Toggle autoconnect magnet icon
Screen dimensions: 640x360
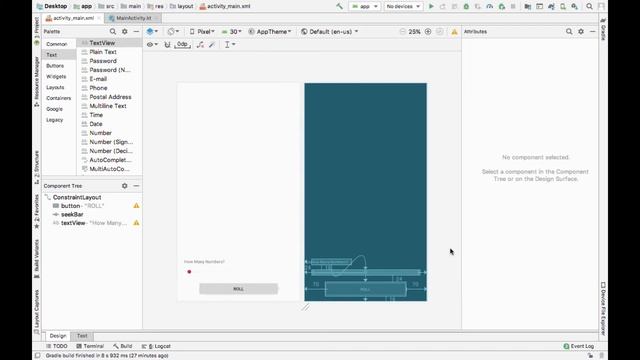[167, 44]
